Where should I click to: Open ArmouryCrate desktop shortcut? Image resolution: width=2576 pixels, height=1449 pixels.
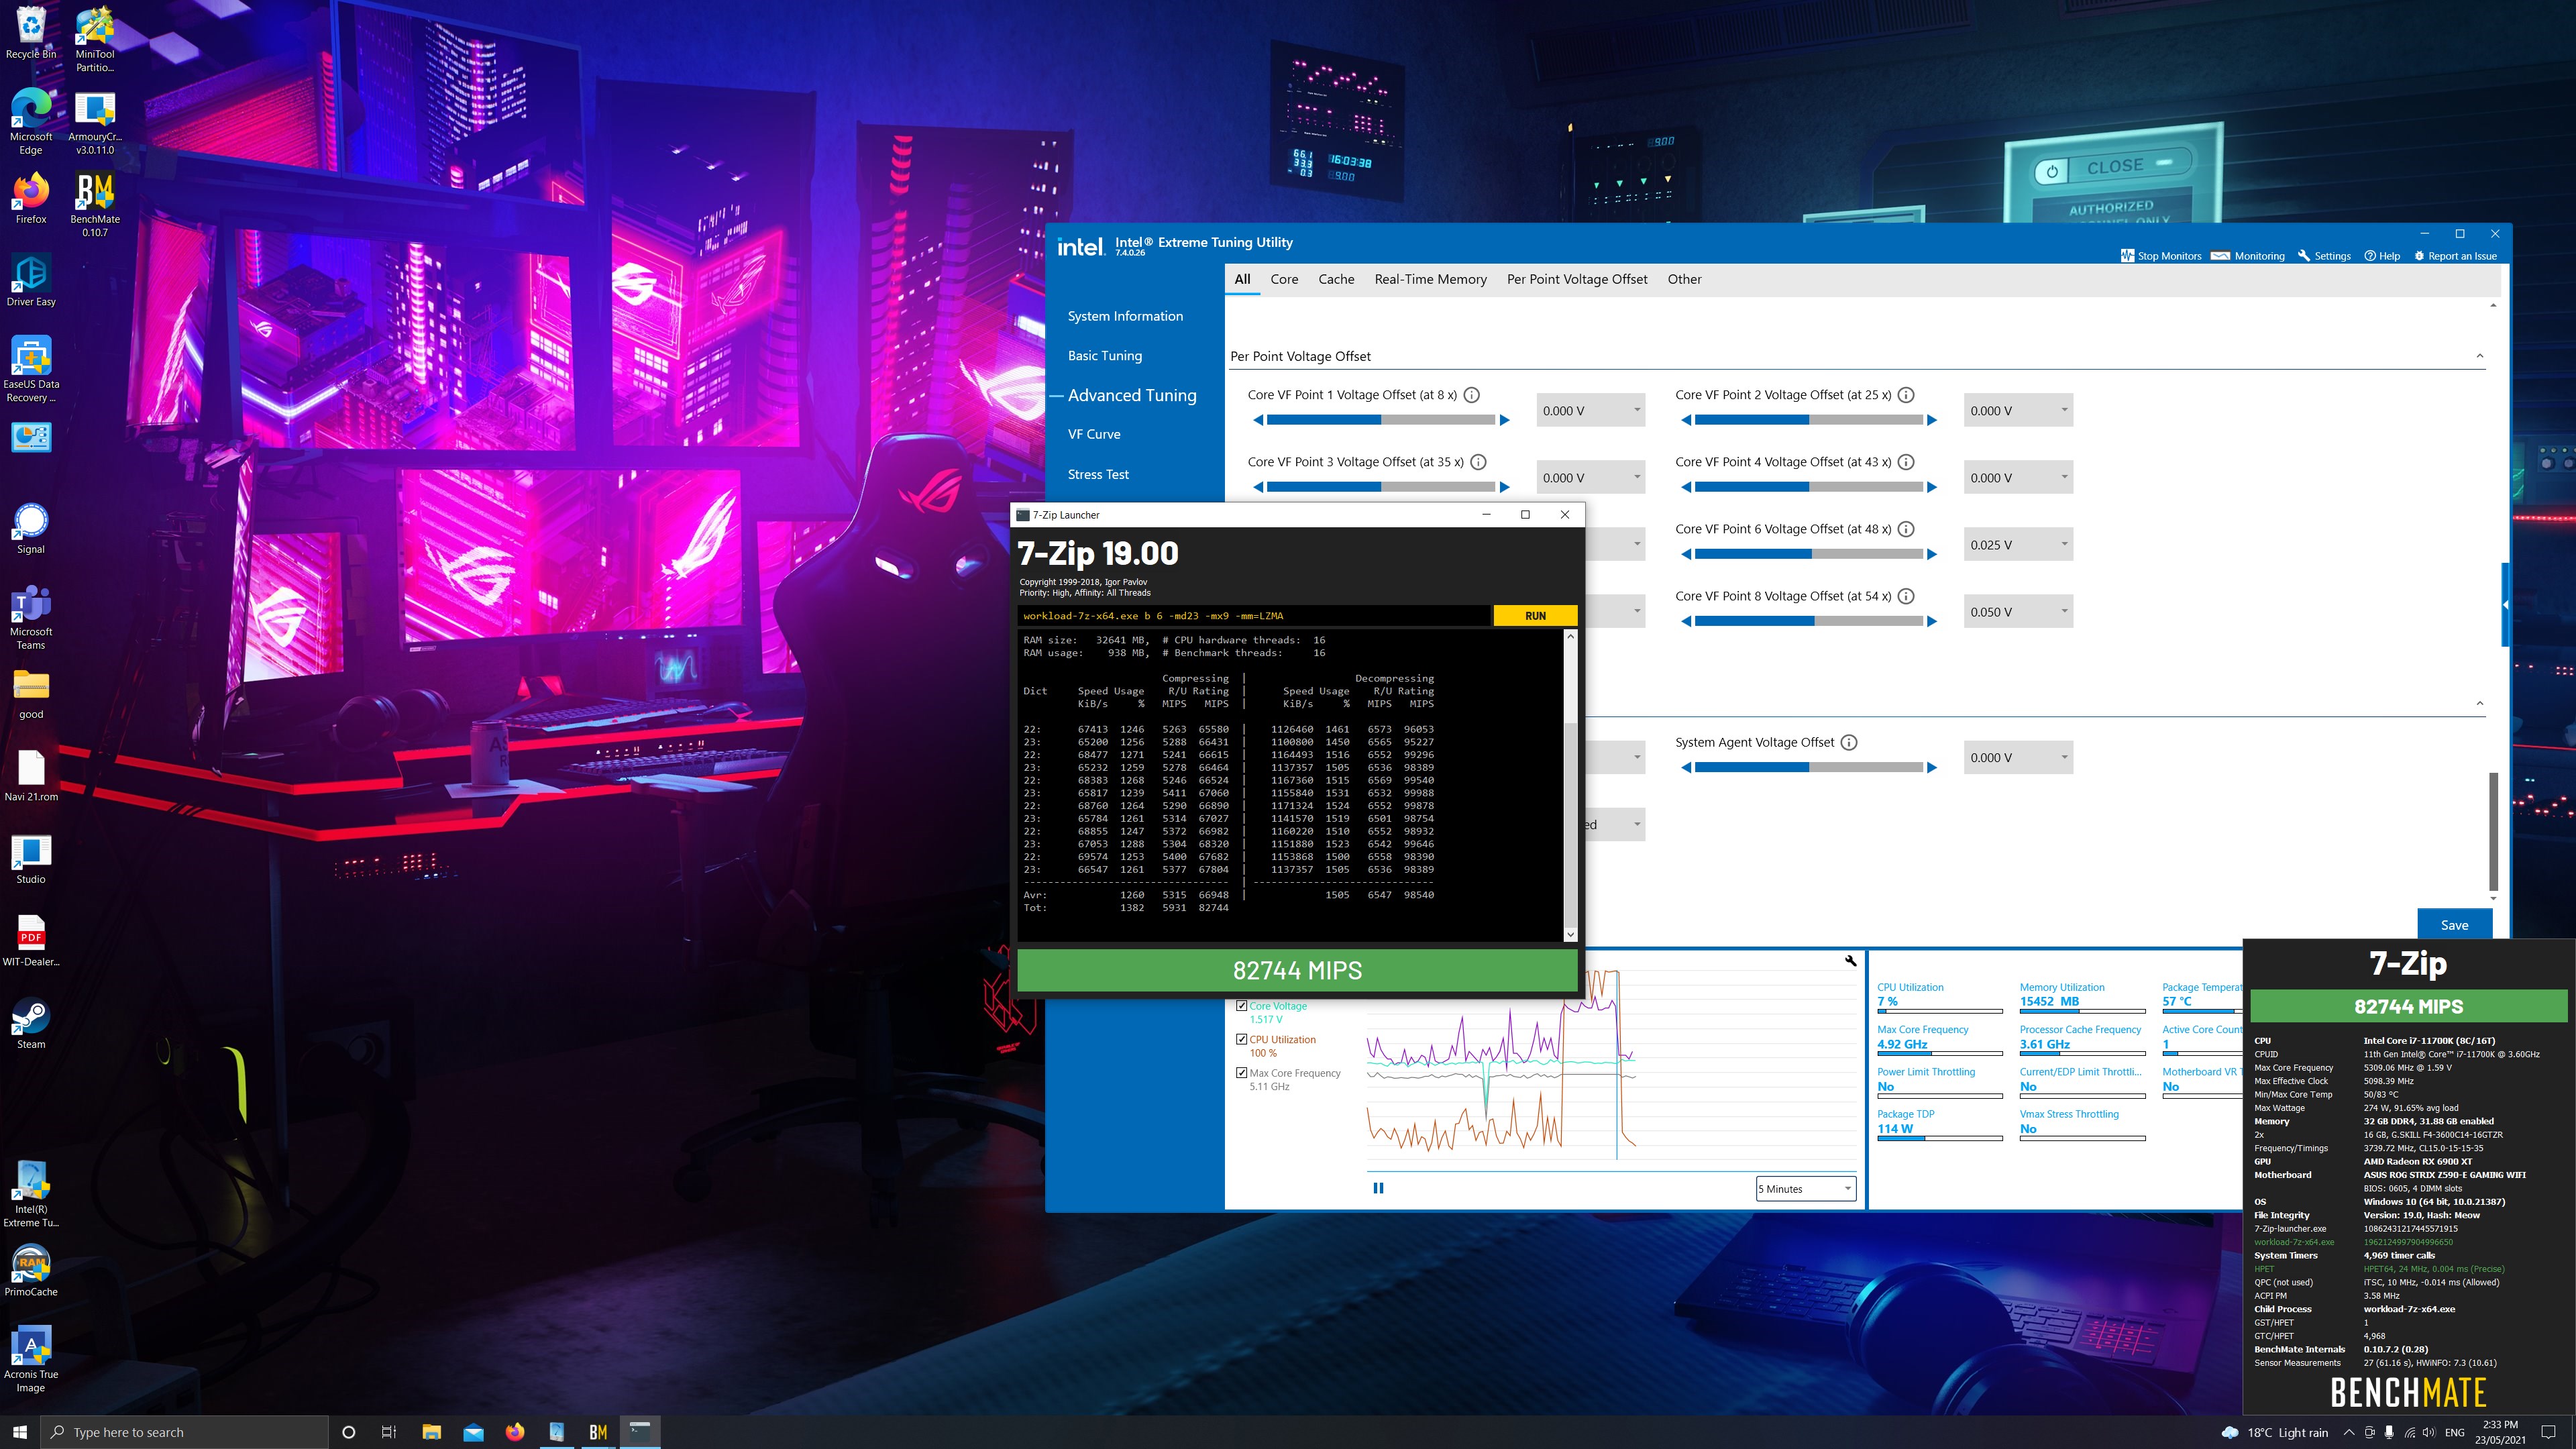tap(95, 122)
